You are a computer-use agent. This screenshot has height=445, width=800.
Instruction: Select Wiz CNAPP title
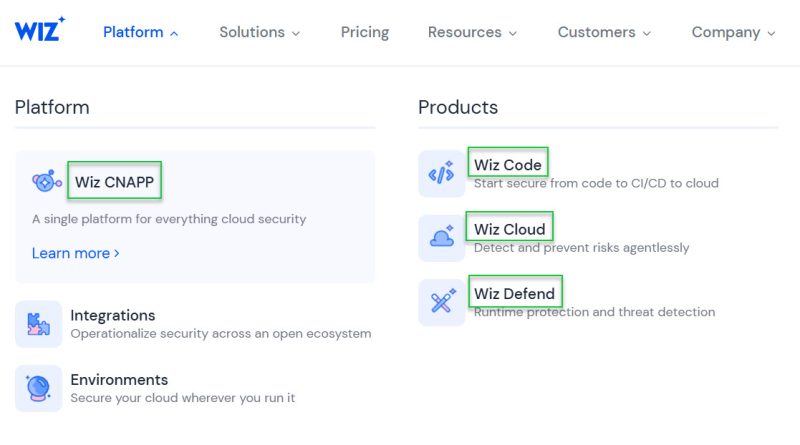[x=114, y=182]
